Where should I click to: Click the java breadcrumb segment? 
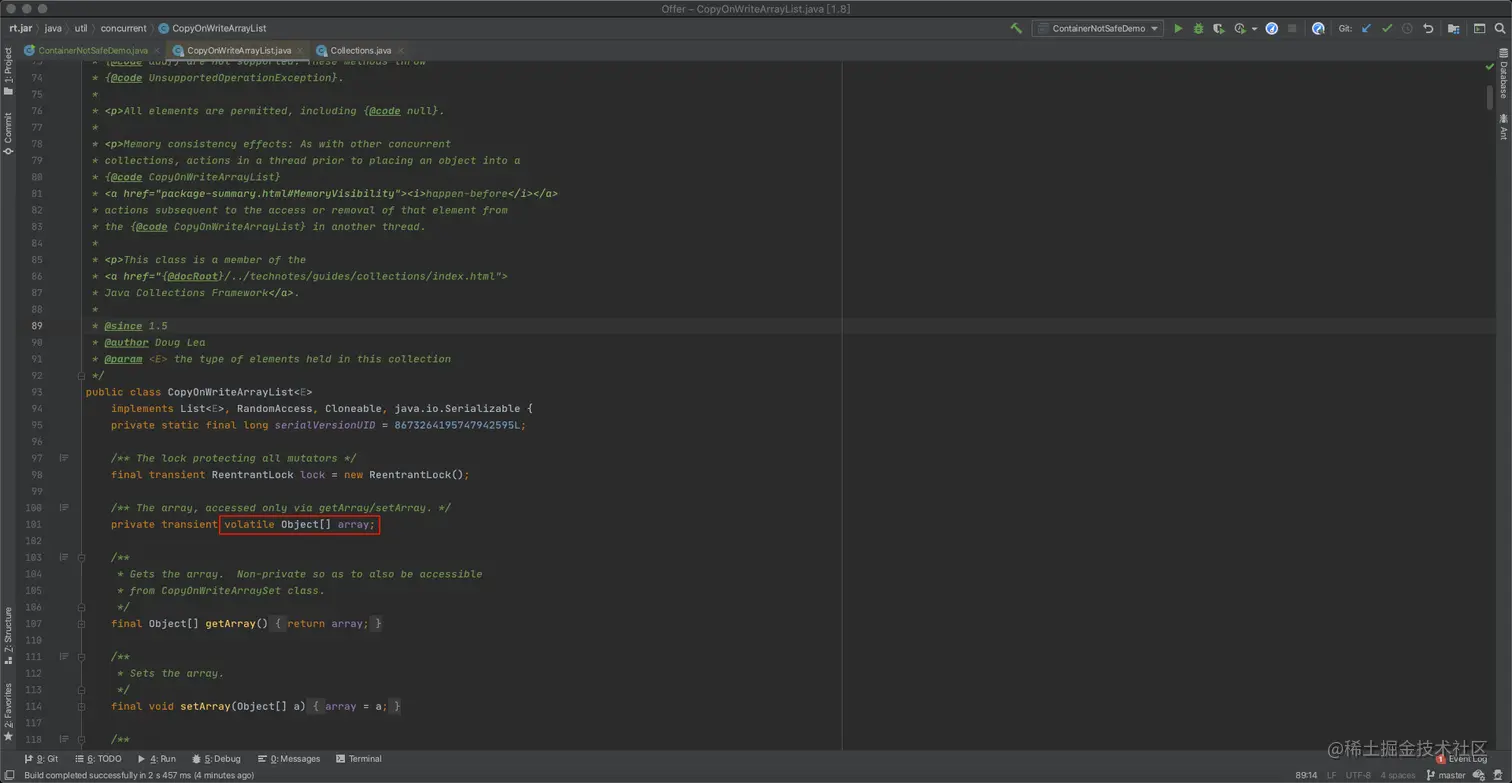click(53, 29)
